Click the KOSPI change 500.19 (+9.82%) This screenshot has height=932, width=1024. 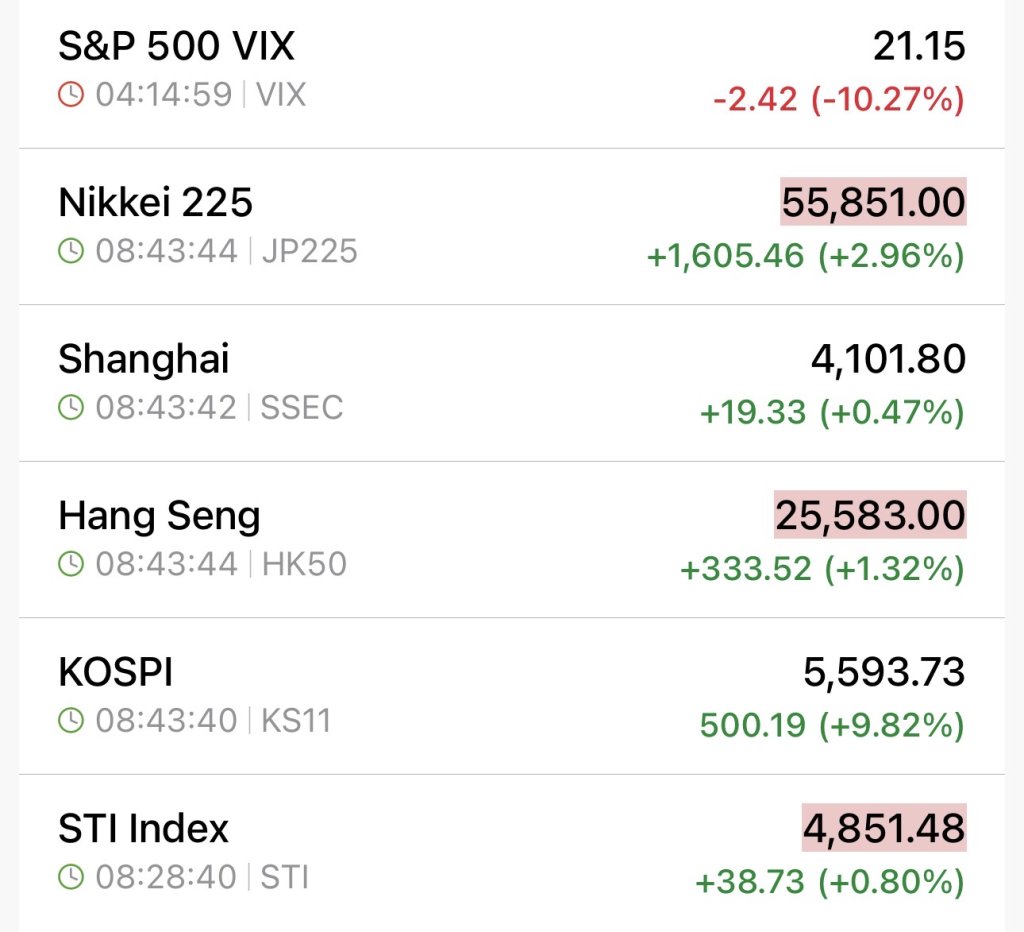click(832, 725)
